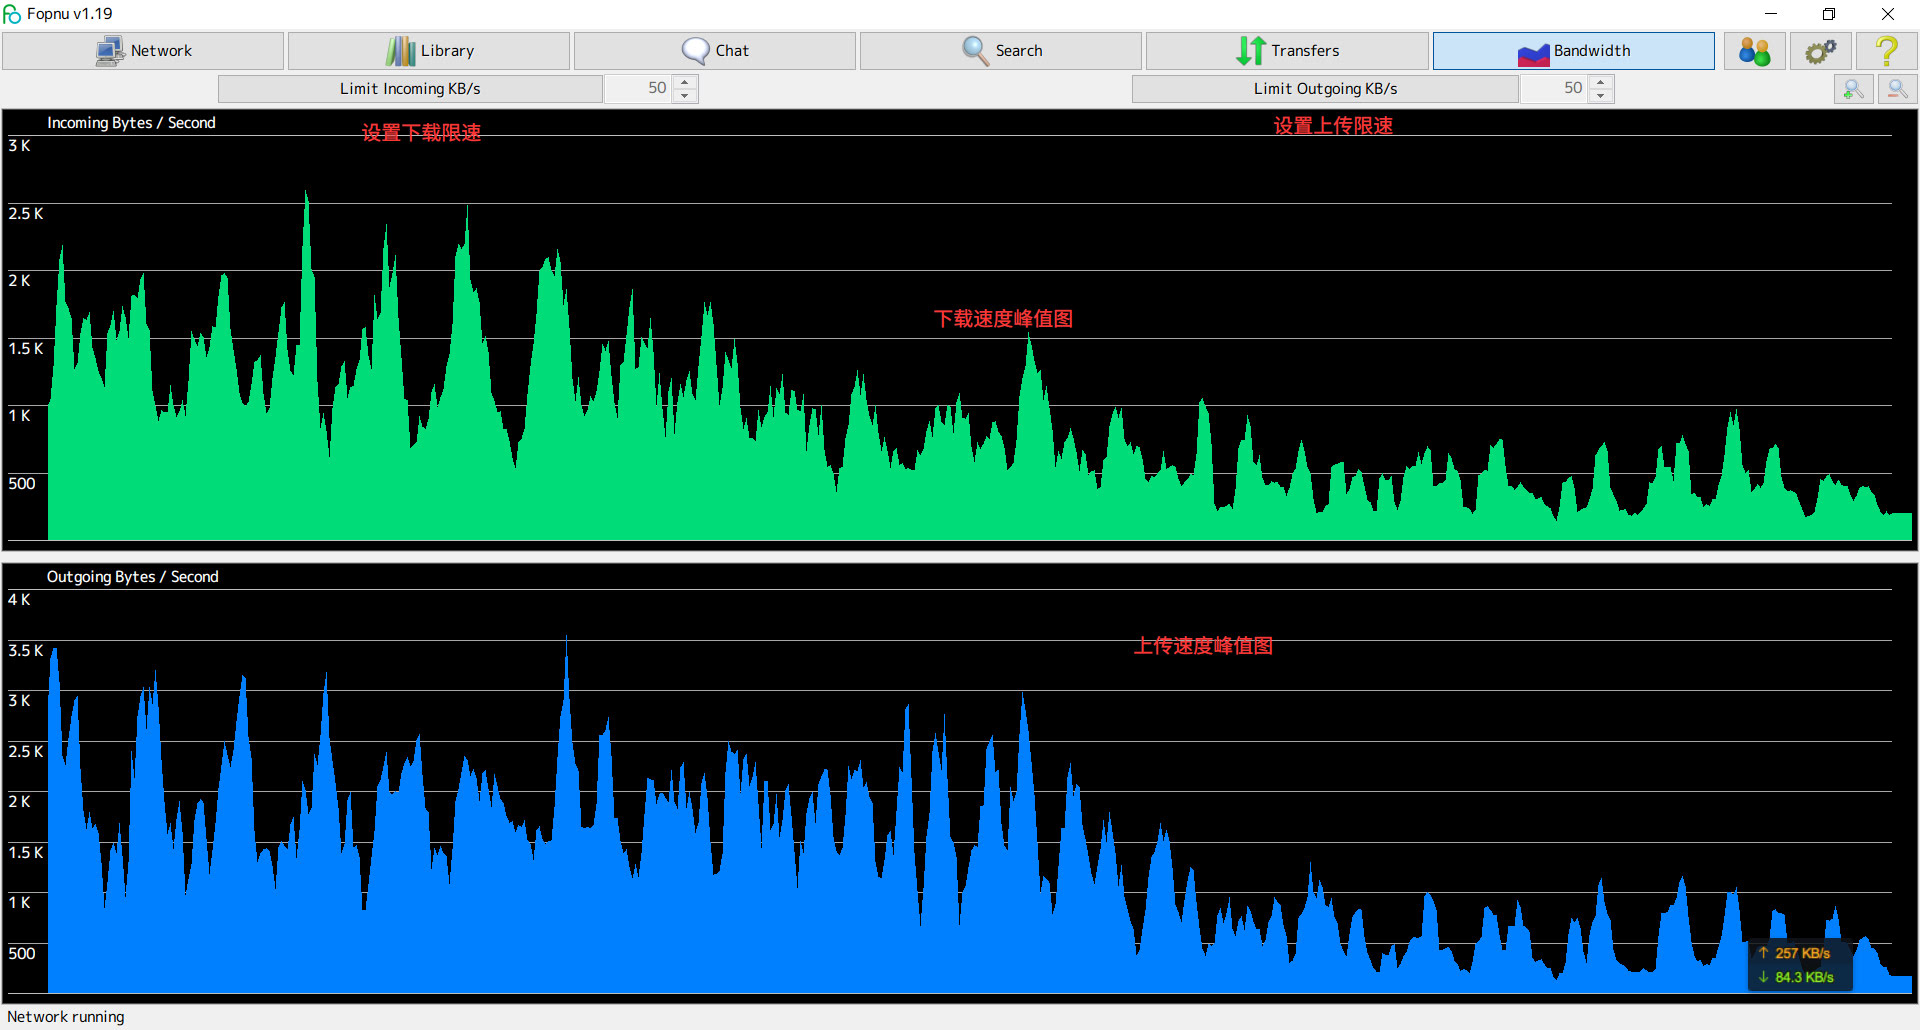The image size is (1920, 1030).
Task: Click the incoming limit value field
Action: 639,89
